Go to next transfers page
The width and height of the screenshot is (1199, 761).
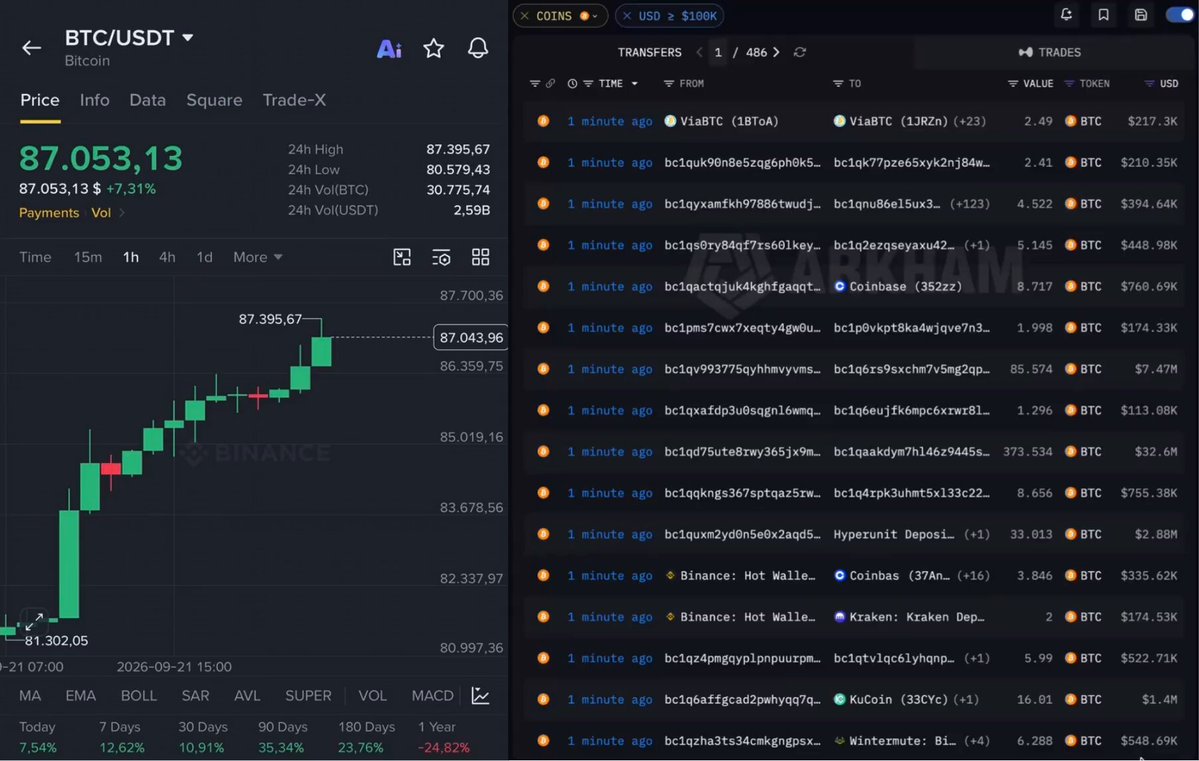point(776,52)
